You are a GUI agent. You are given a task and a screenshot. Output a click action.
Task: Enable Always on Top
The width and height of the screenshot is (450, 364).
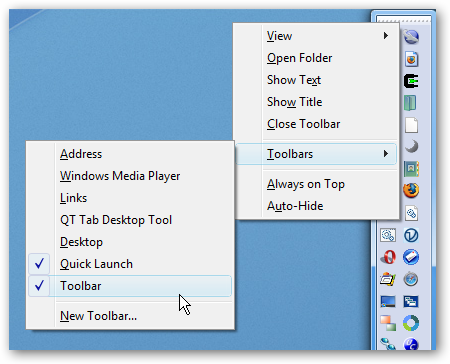316,184
